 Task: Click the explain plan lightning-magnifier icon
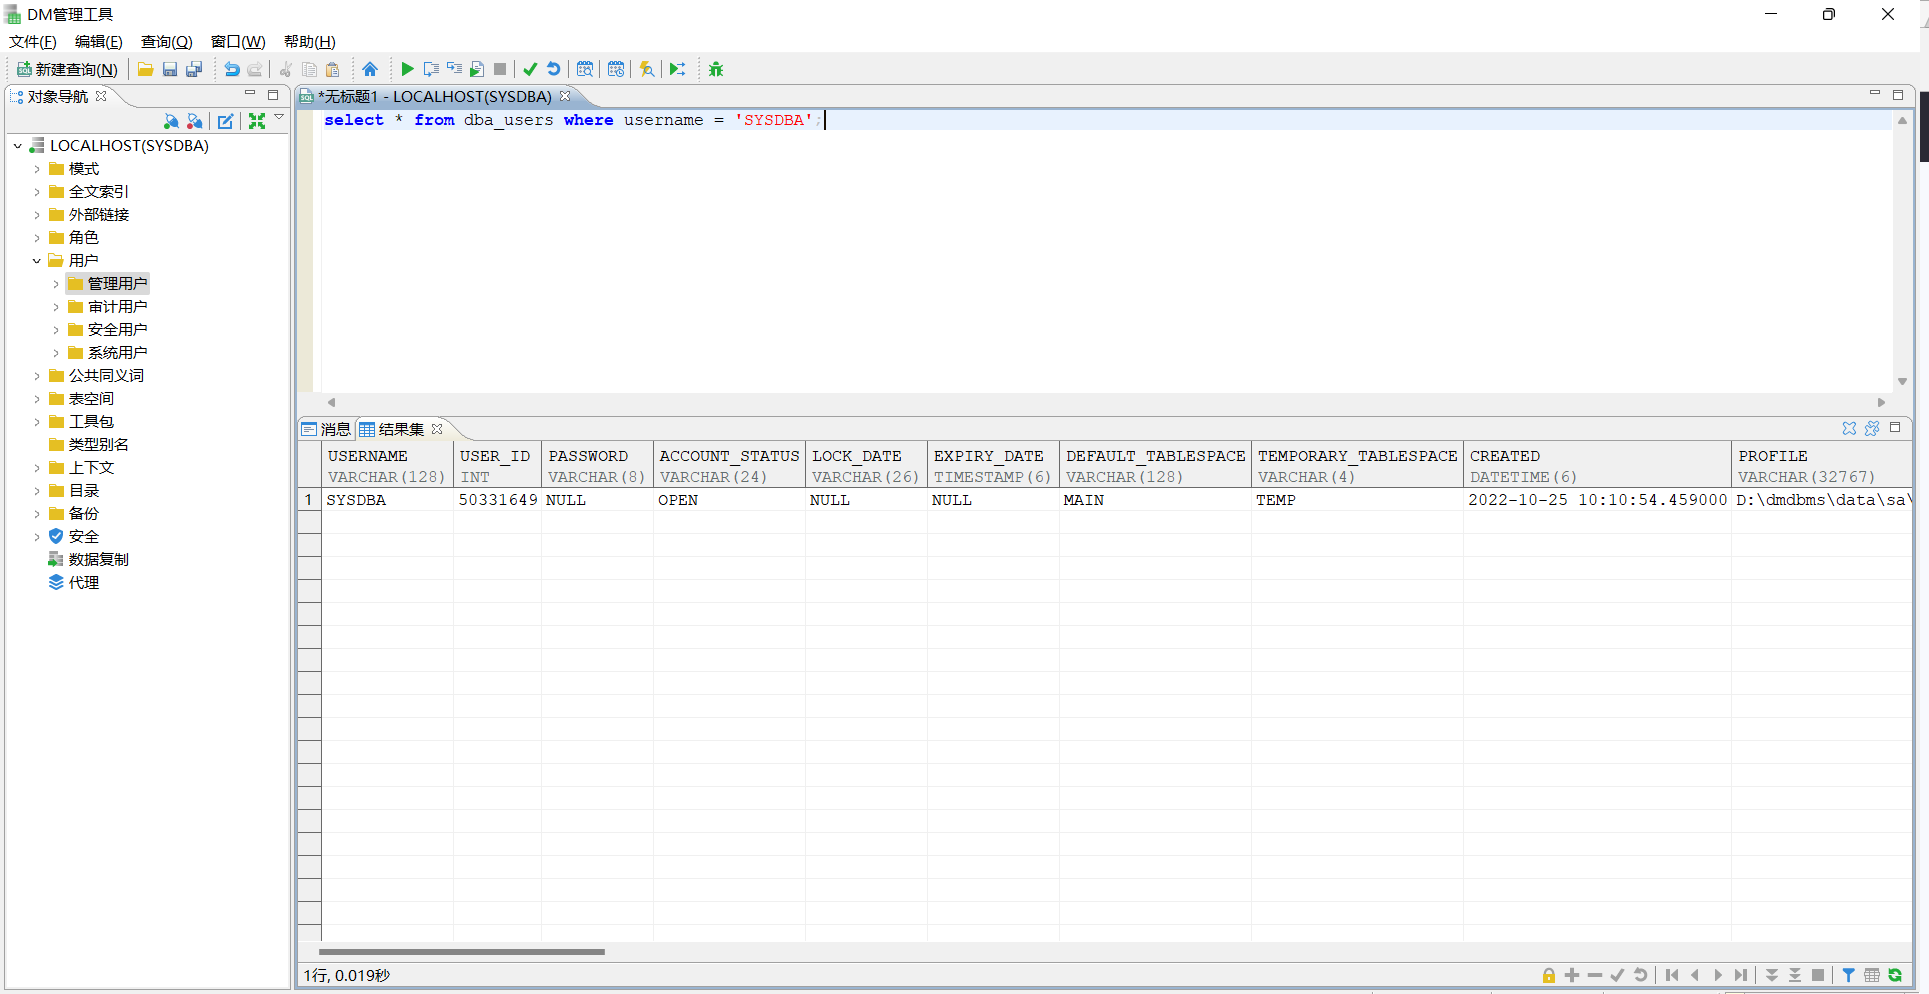point(647,69)
